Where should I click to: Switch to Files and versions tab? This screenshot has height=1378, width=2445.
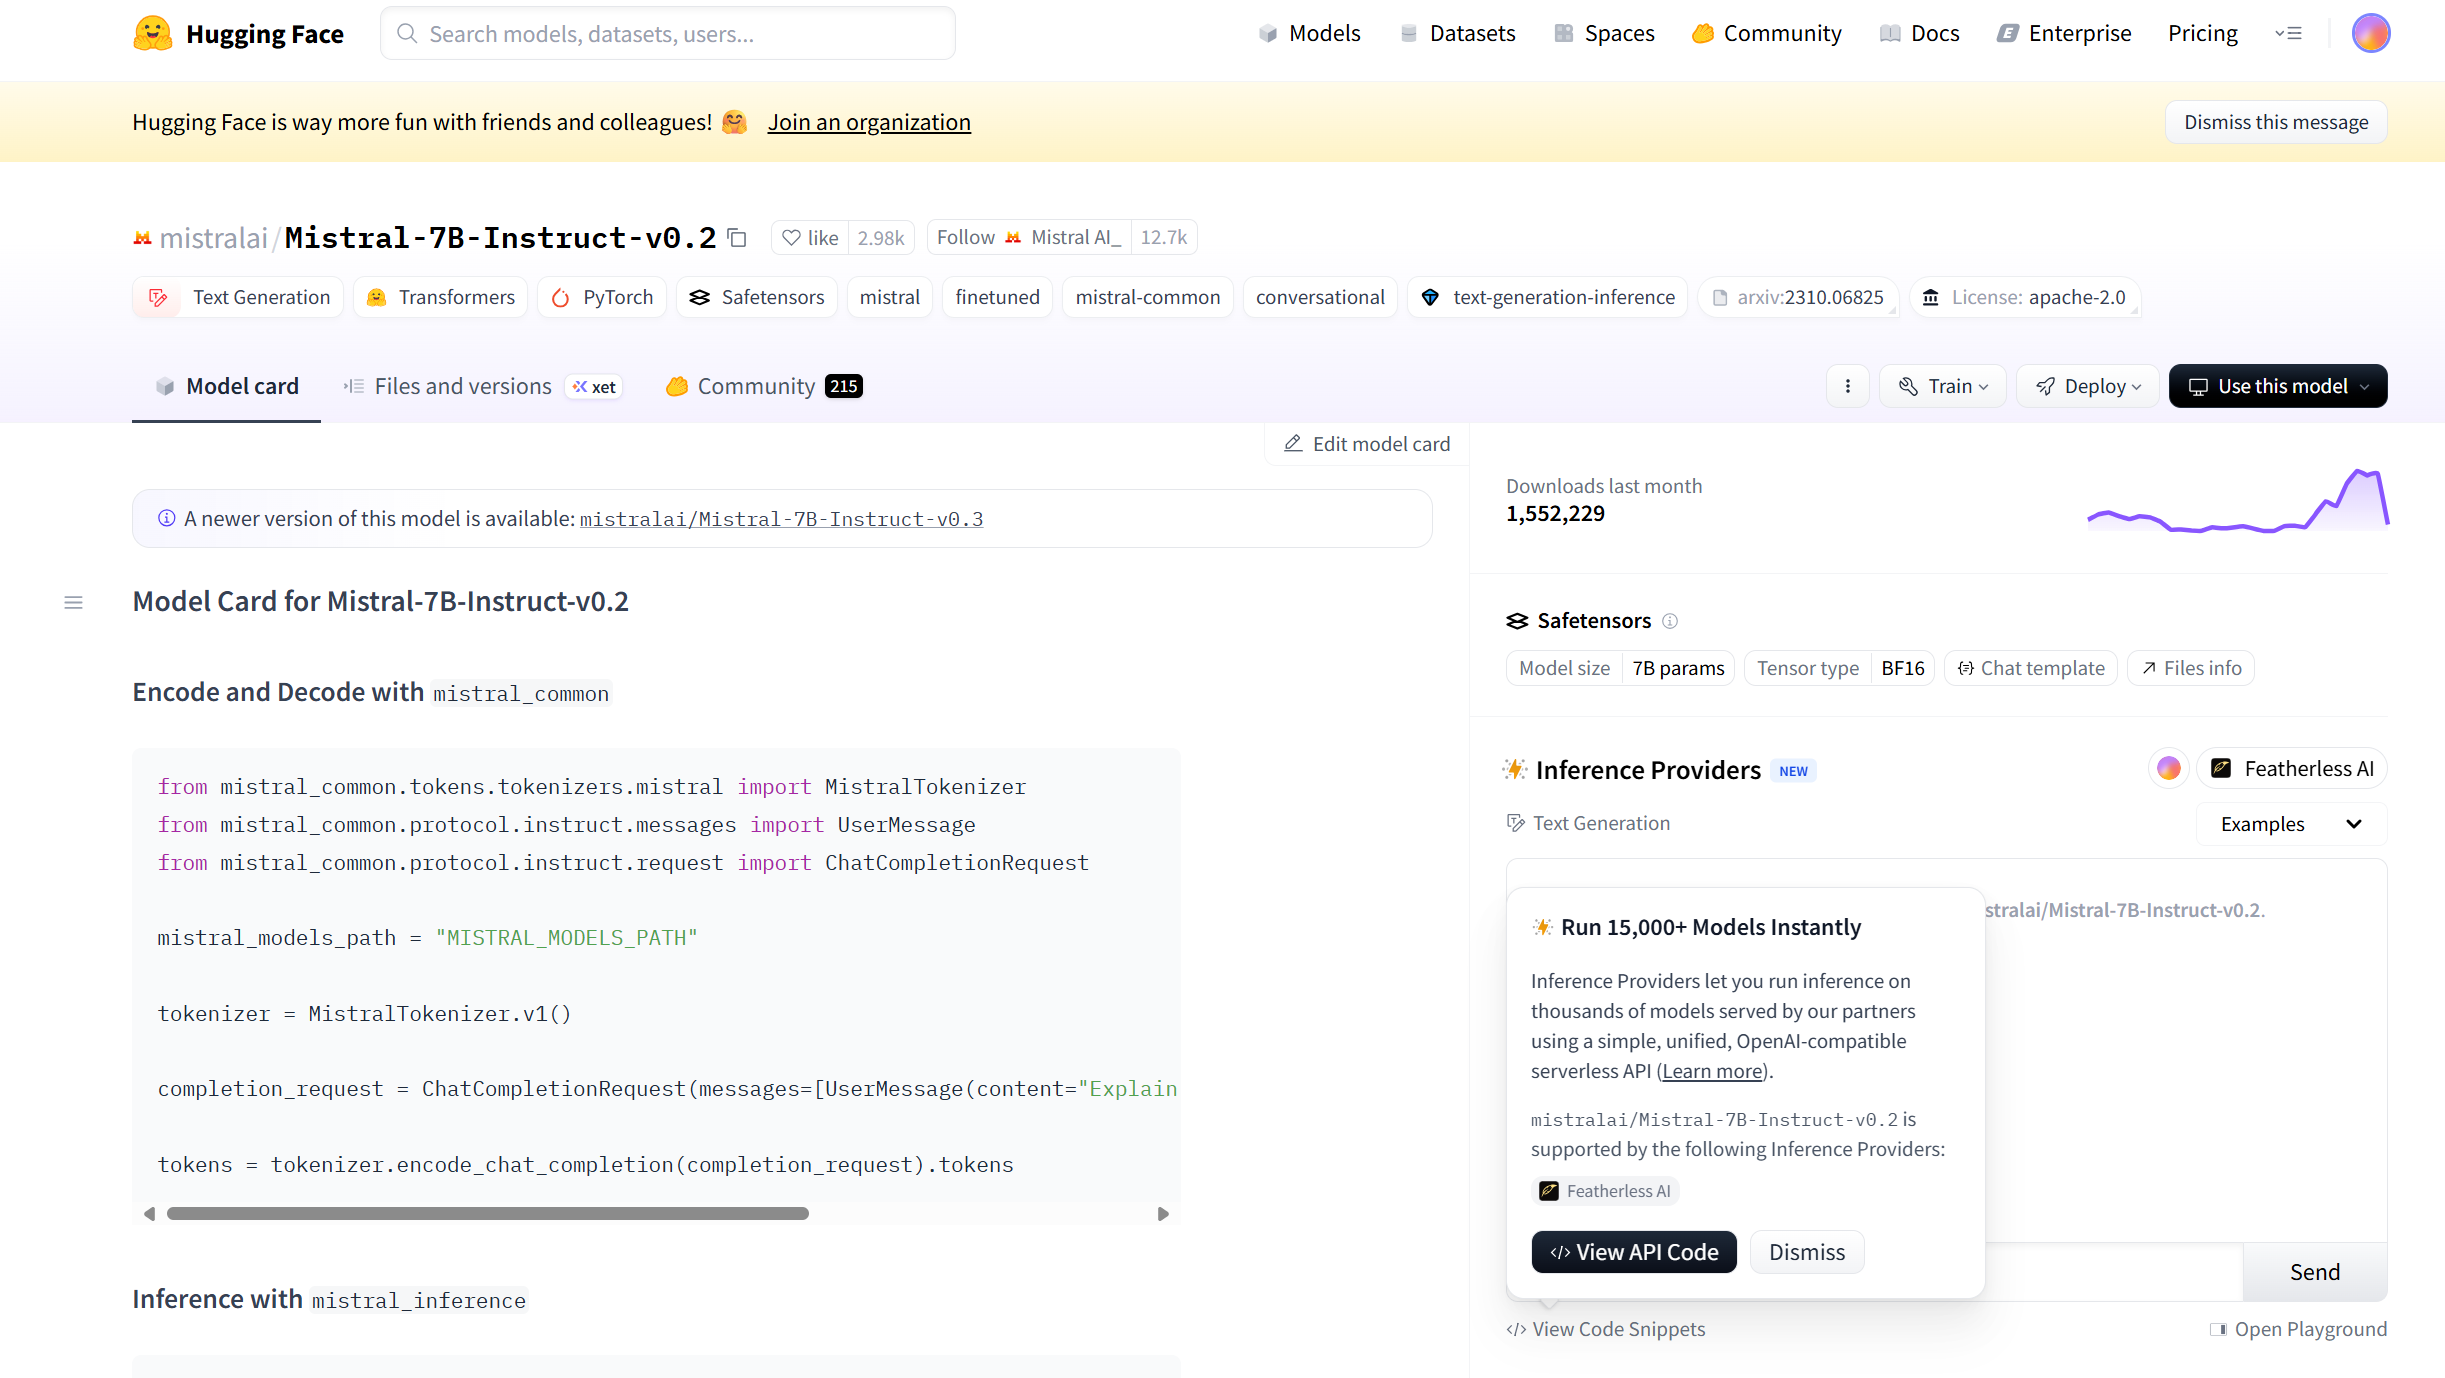[x=482, y=386]
